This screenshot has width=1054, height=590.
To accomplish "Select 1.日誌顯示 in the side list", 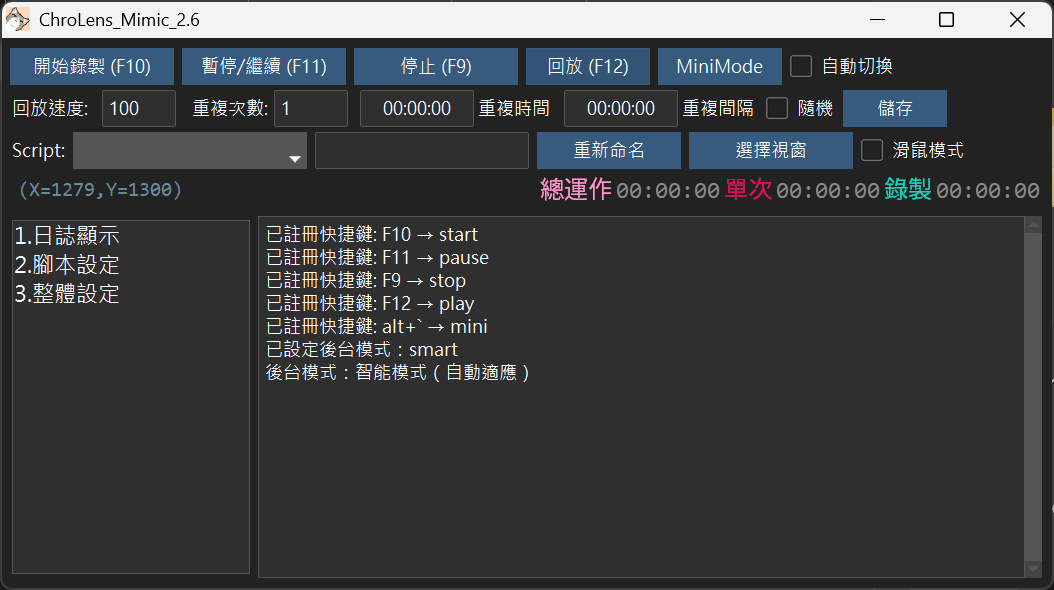I will coord(67,236).
